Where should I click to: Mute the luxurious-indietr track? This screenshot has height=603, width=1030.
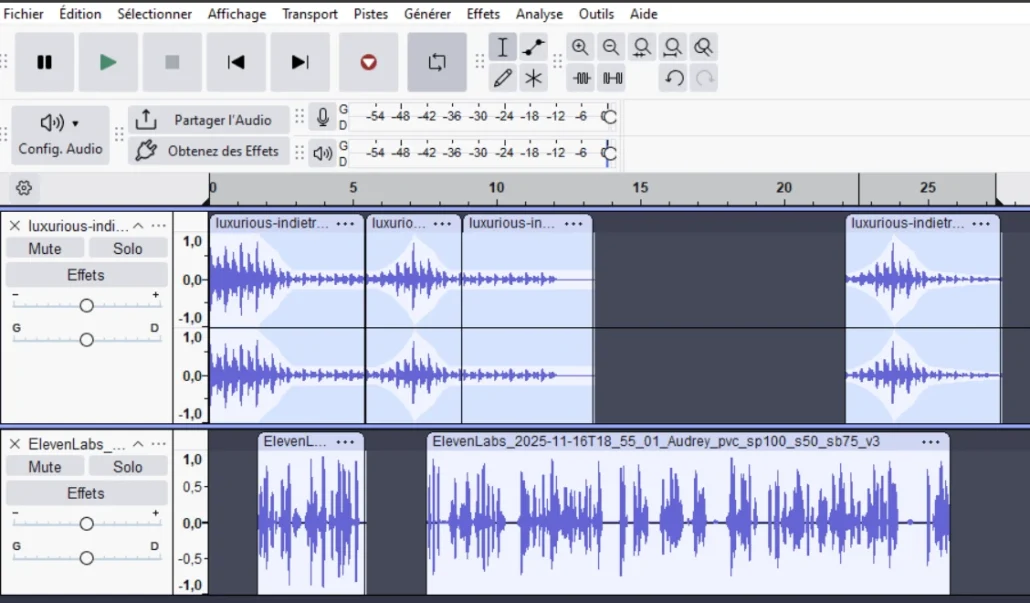pos(44,248)
